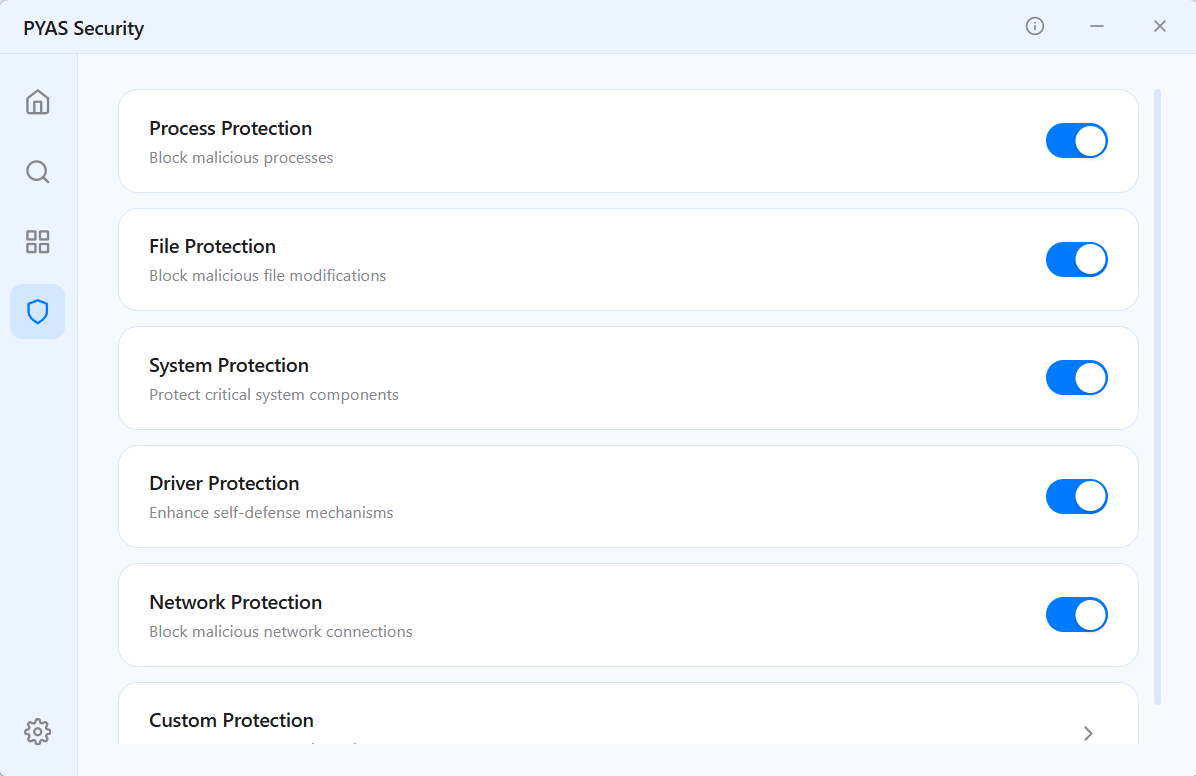This screenshot has height=776, width=1196.
Task: Expand Custom Protection settings via chevron
Action: [x=1087, y=733]
